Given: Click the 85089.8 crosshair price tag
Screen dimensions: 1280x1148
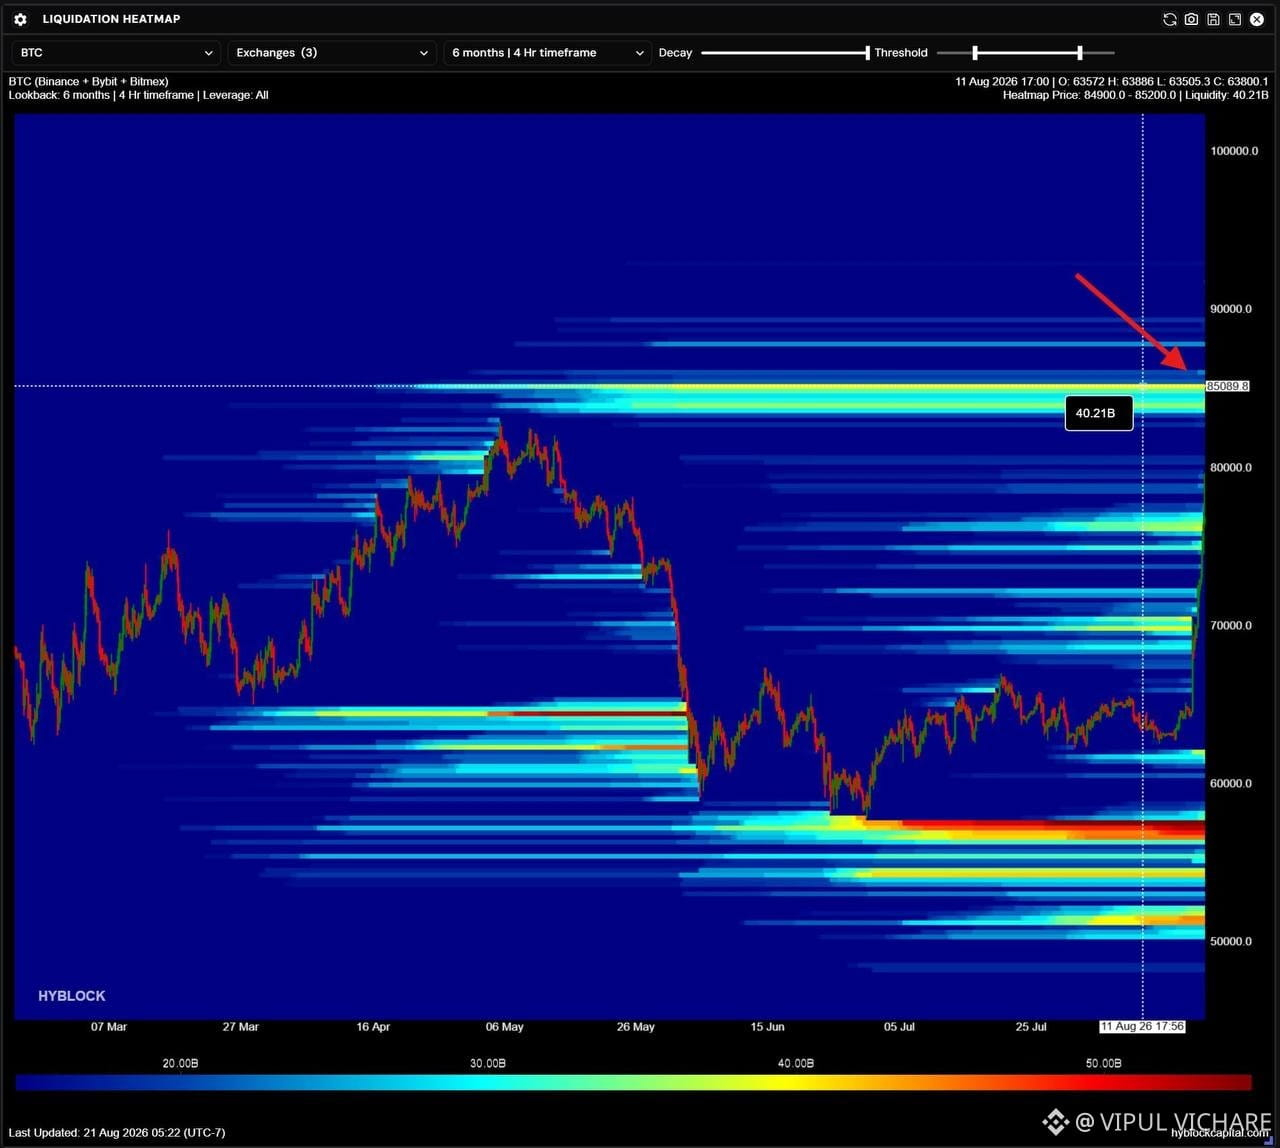Looking at the screenshot, I should pos(1228,386).
